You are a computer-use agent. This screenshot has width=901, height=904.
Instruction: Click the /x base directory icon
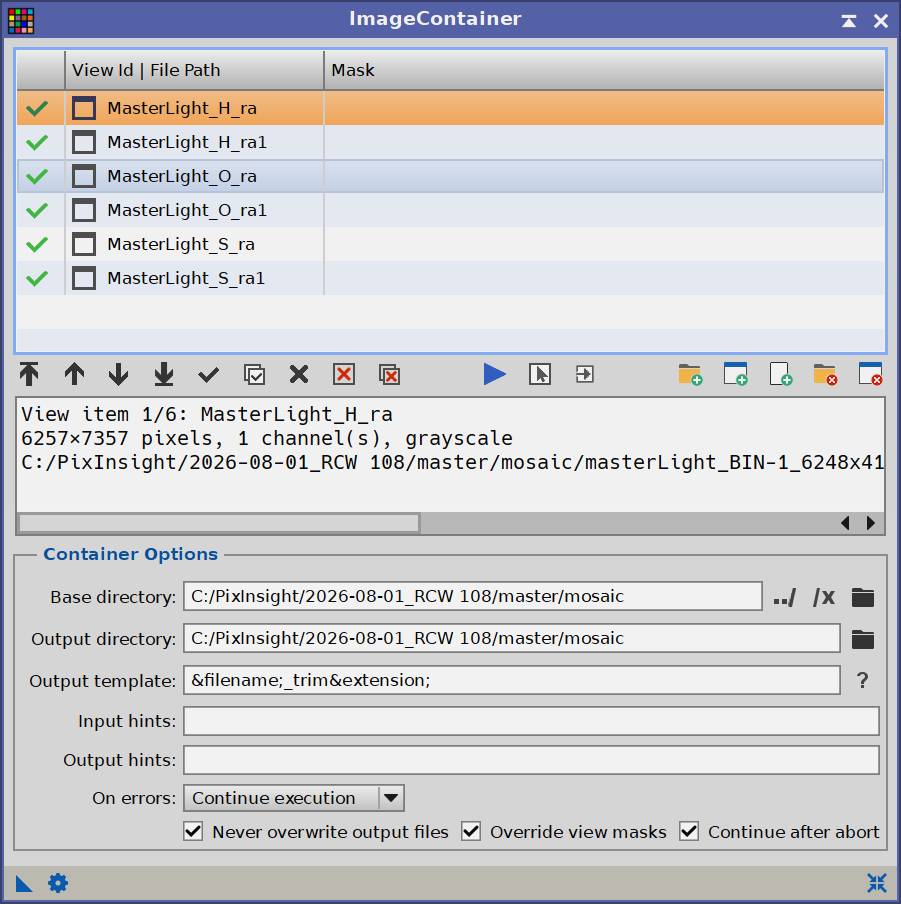[824, 597]
